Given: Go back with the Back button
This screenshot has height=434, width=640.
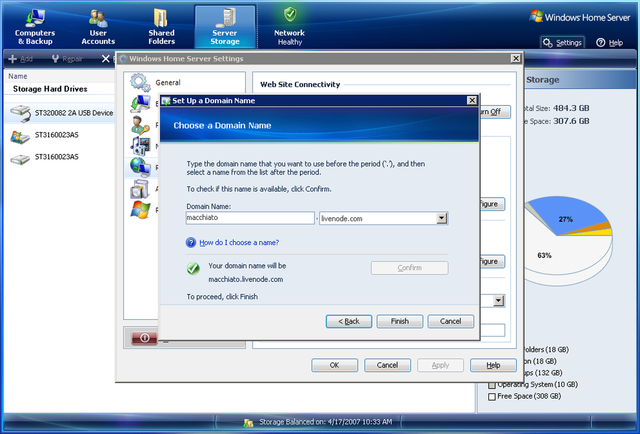Looking at the screenshot, I should (x=349, y=321).
